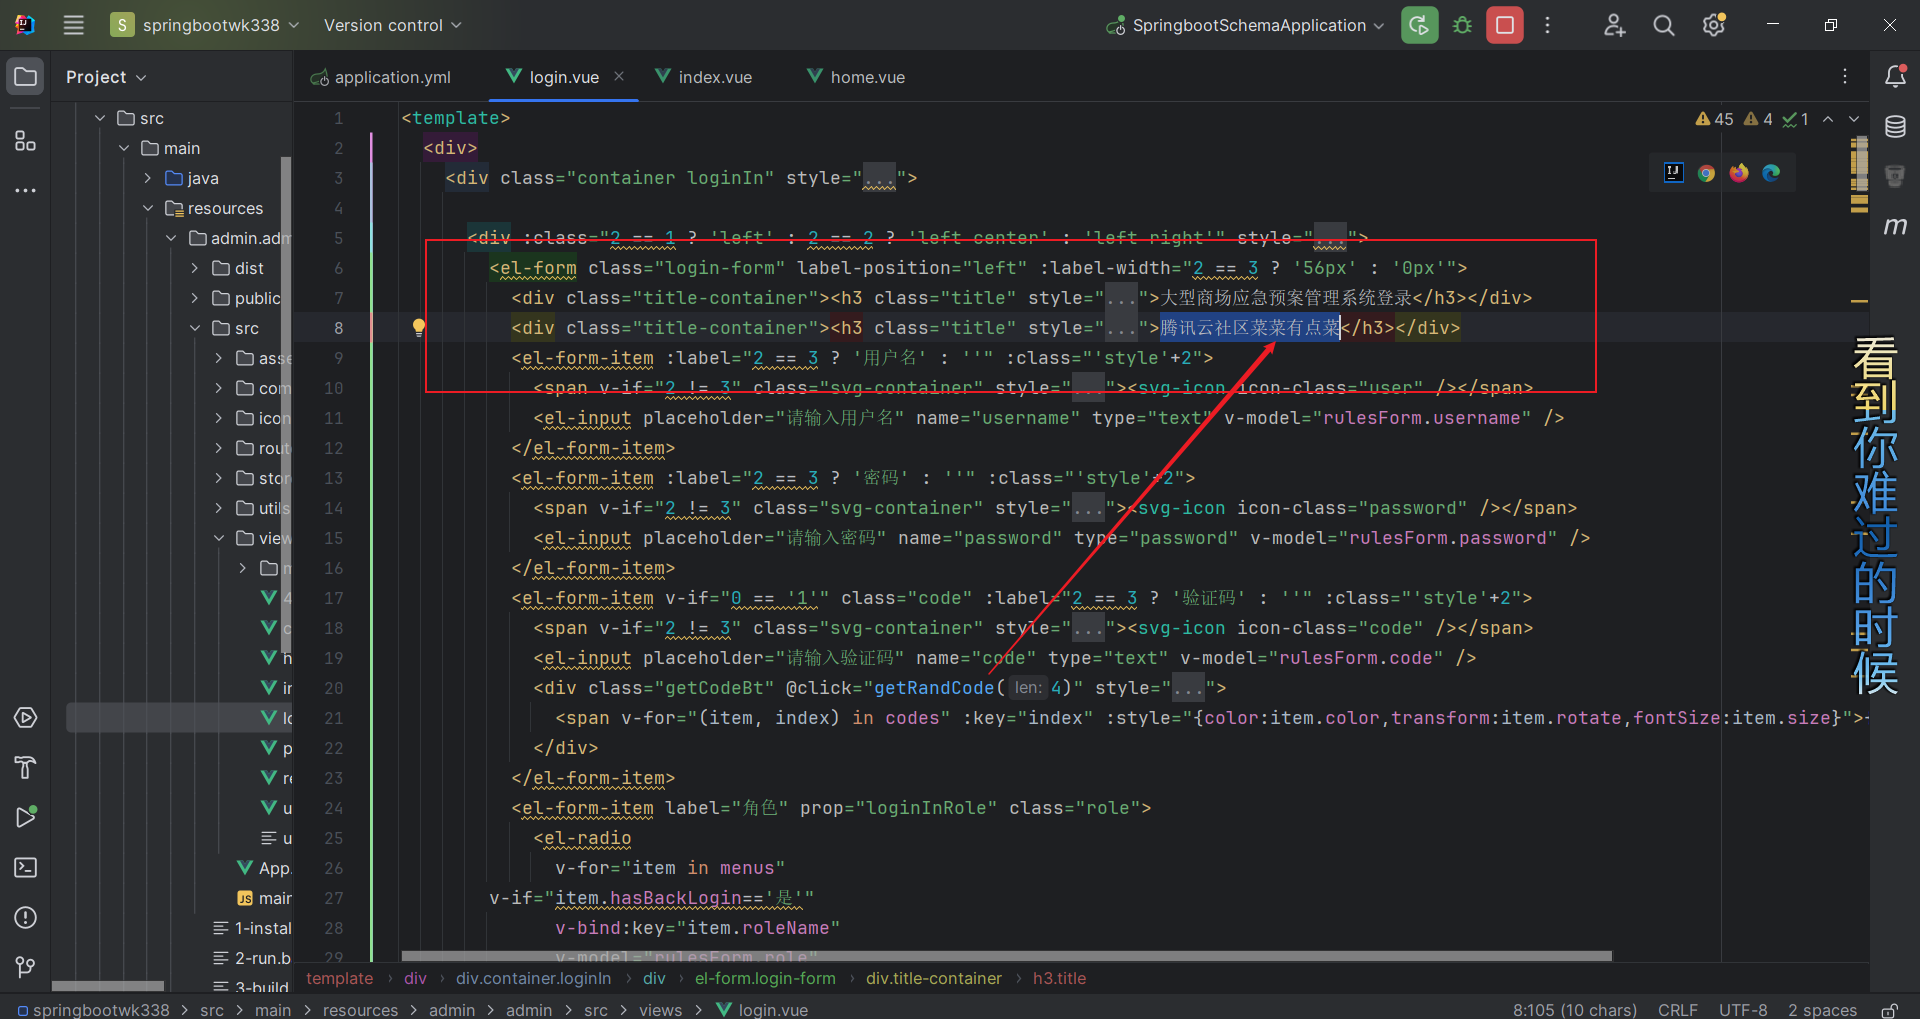The width and height of the screenshot is (1920, 1019).
Task: Open preview in Edge browser
Action: (1771, 173)
